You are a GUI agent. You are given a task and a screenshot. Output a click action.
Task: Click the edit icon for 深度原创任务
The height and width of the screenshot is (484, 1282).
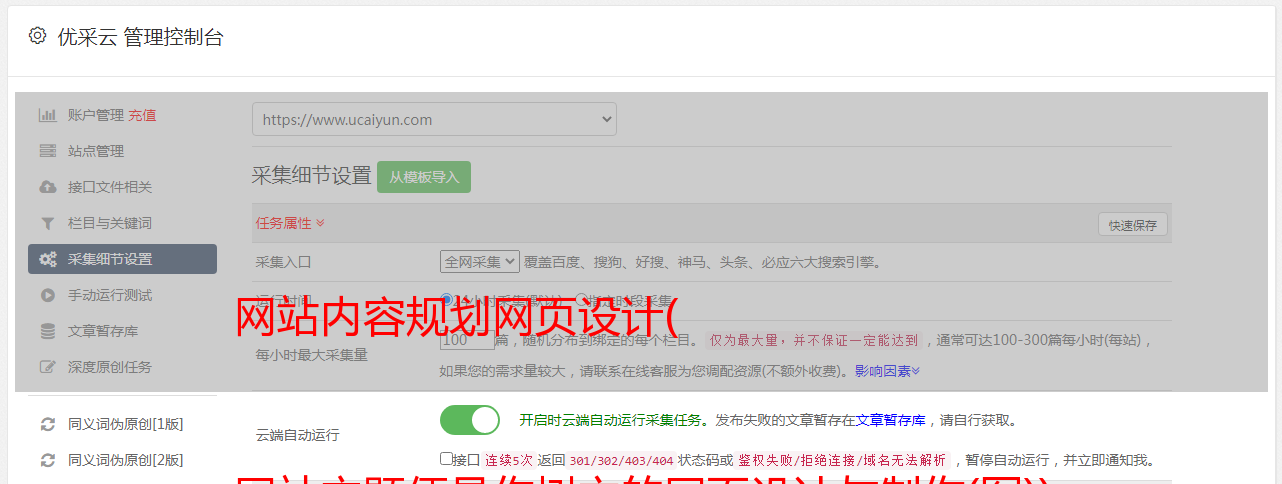47,367
